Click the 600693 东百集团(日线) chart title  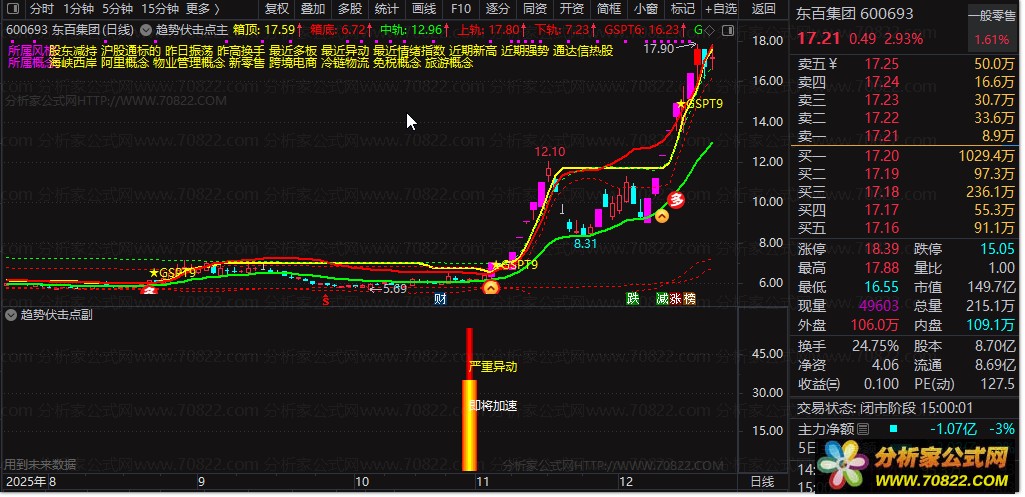(x=70, y=30)
